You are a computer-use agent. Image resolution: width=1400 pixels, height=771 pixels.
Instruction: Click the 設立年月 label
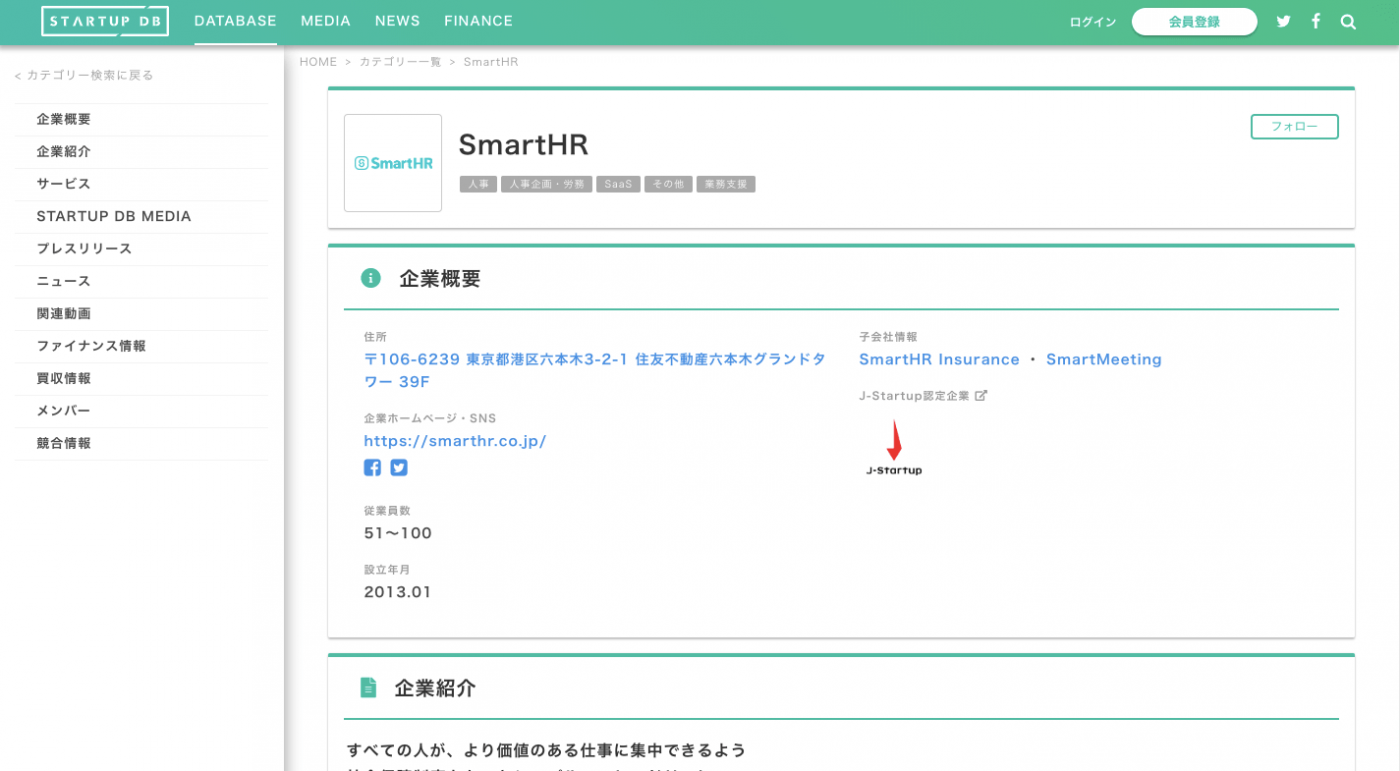[x=387, y=570]
